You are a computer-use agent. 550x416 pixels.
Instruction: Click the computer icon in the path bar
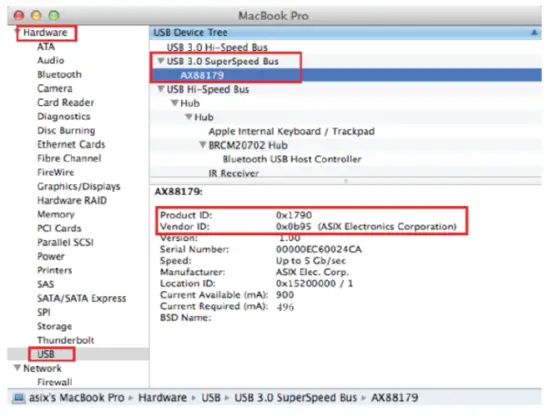point(19,398)
